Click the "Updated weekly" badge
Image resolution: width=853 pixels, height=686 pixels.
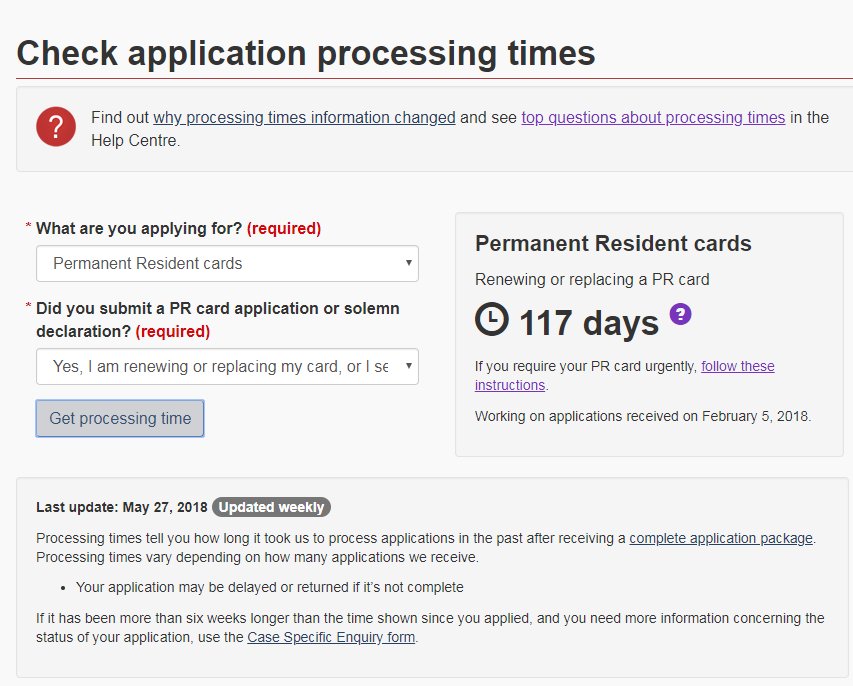[271, 507]
